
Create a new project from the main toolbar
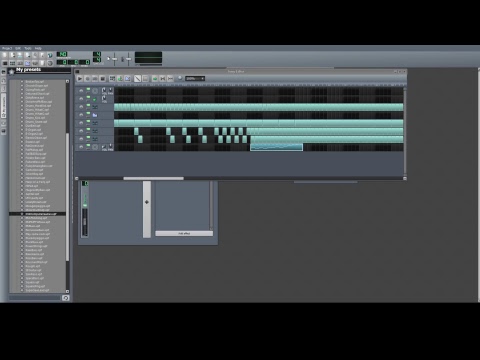(5, 55)
